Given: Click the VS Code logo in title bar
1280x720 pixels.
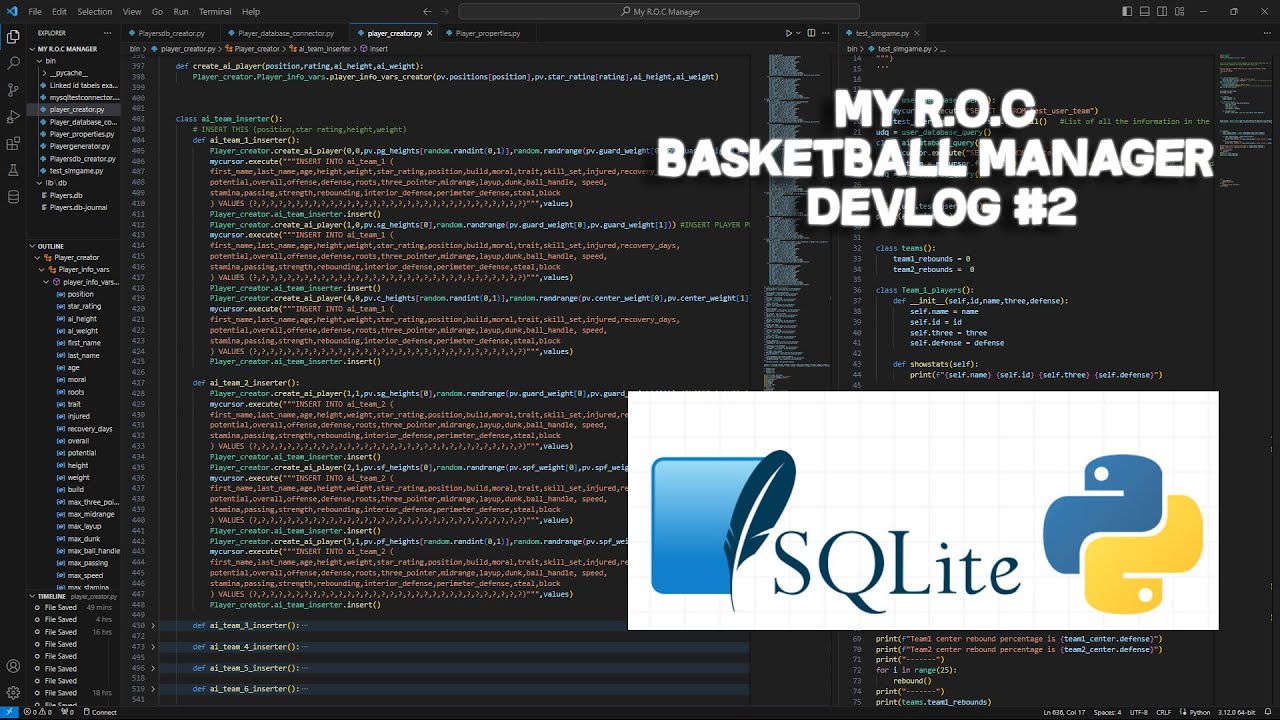Looking at the screenshot, I should [12, 11].
